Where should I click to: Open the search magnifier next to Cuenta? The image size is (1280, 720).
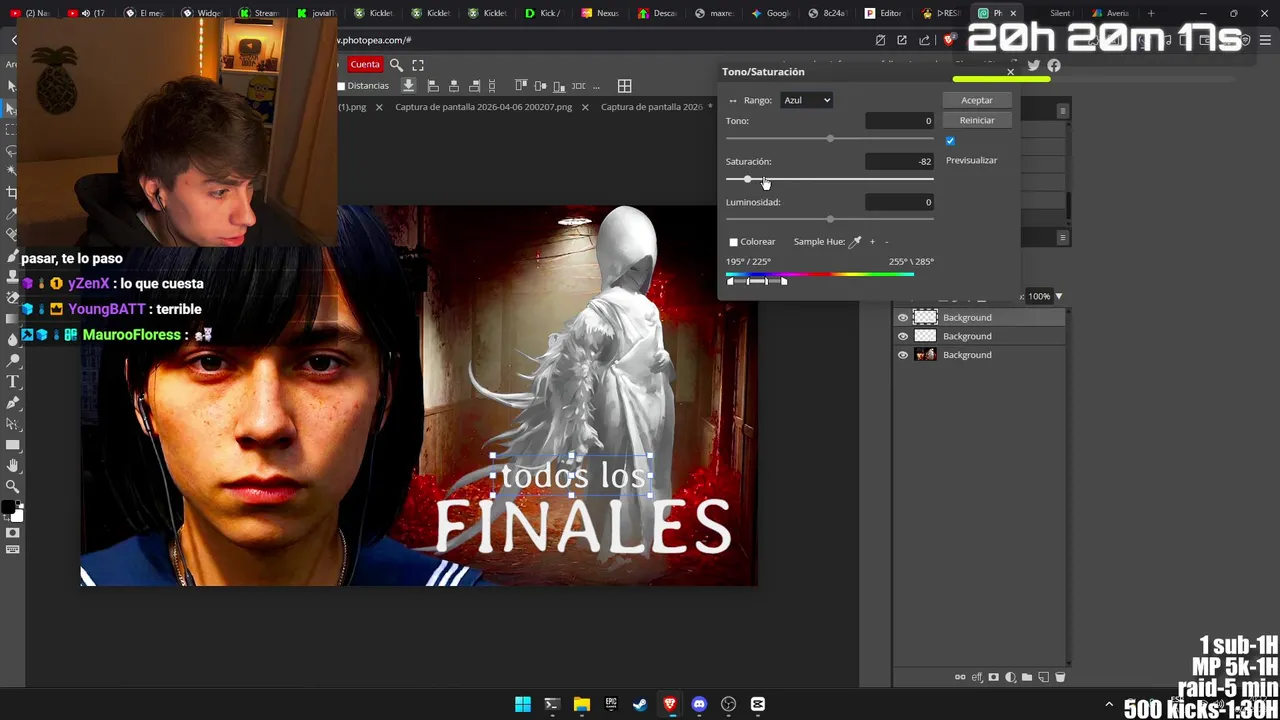(x=396, y=65)
